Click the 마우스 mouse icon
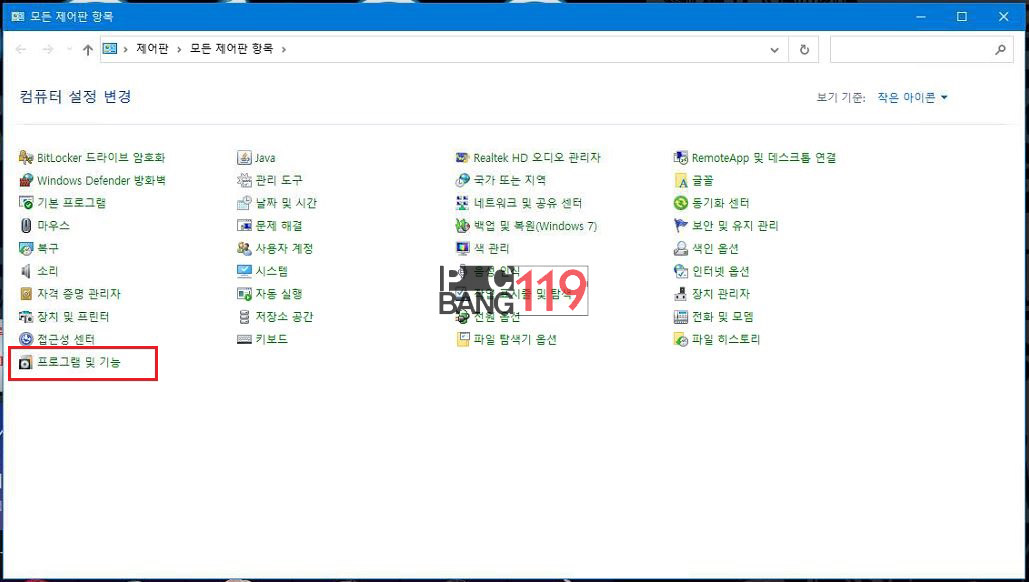The width and height of the screenshot is (1029, 582). tap(26, 226)
